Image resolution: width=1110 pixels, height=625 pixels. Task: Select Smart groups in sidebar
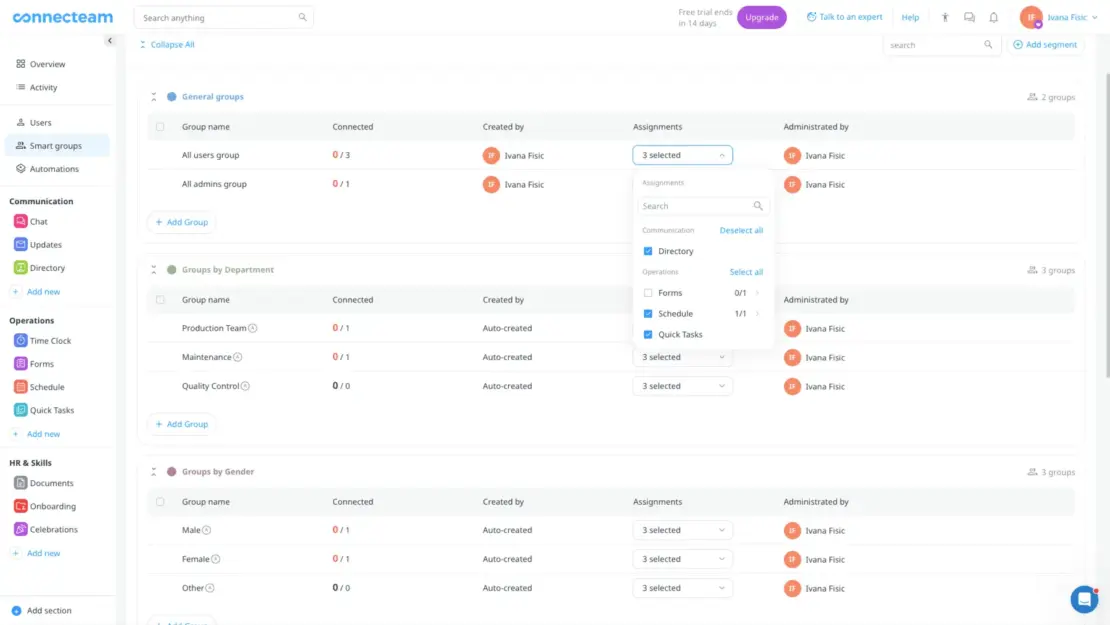click(x=57, y=146)
